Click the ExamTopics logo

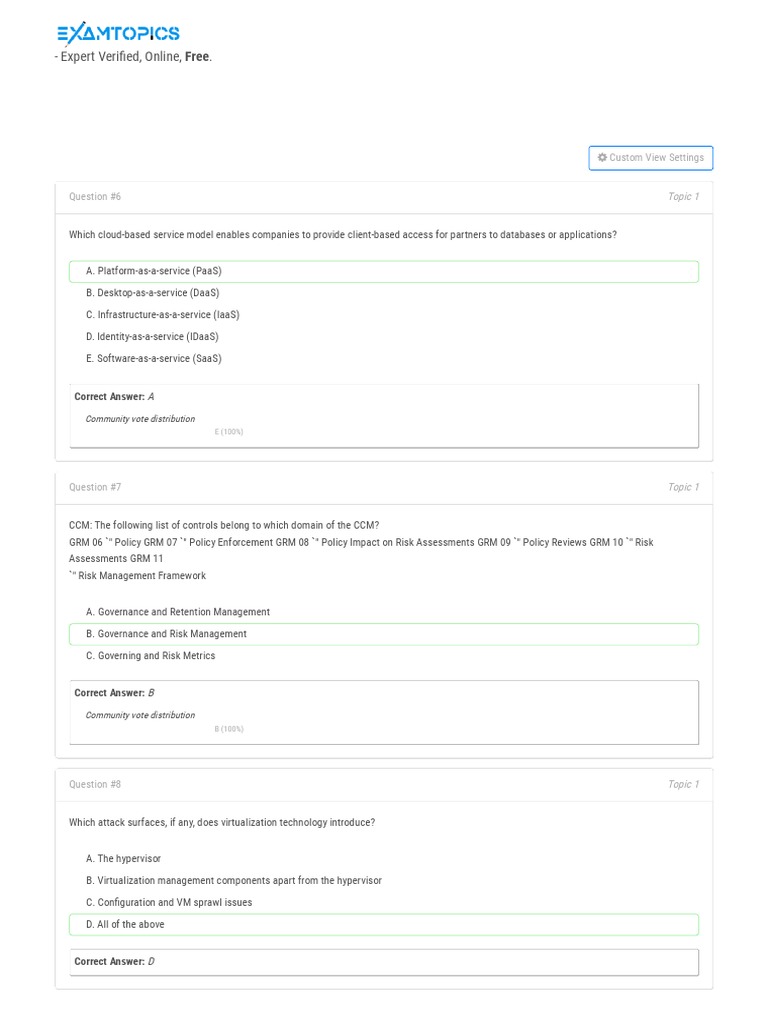pyautogui.click(x=118, y=34)
